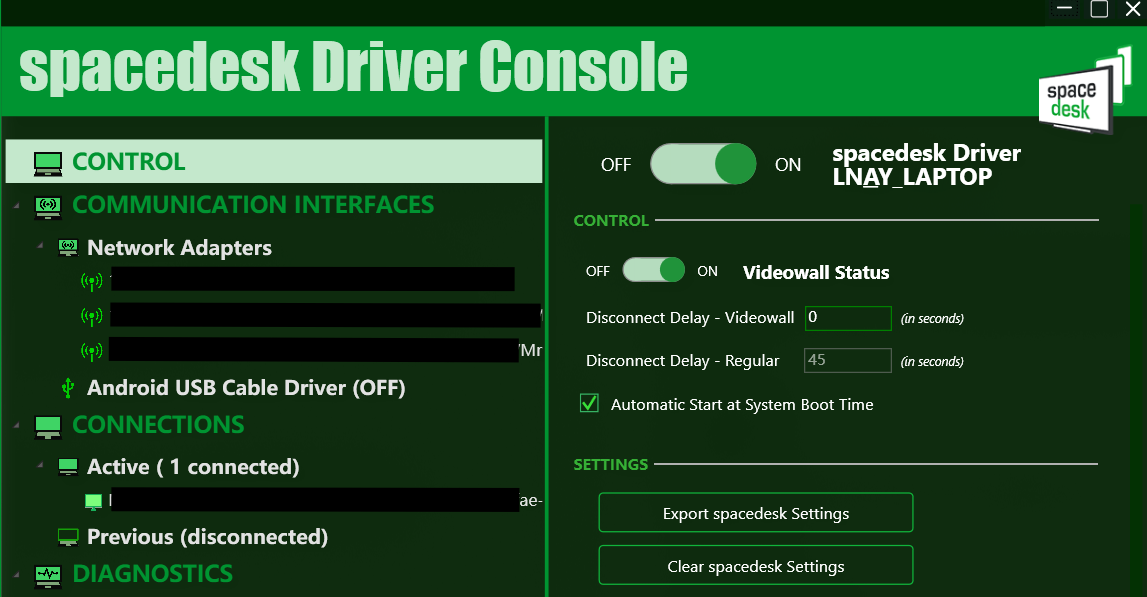Click the Active connections monitor icon

(x=68, y=468)
